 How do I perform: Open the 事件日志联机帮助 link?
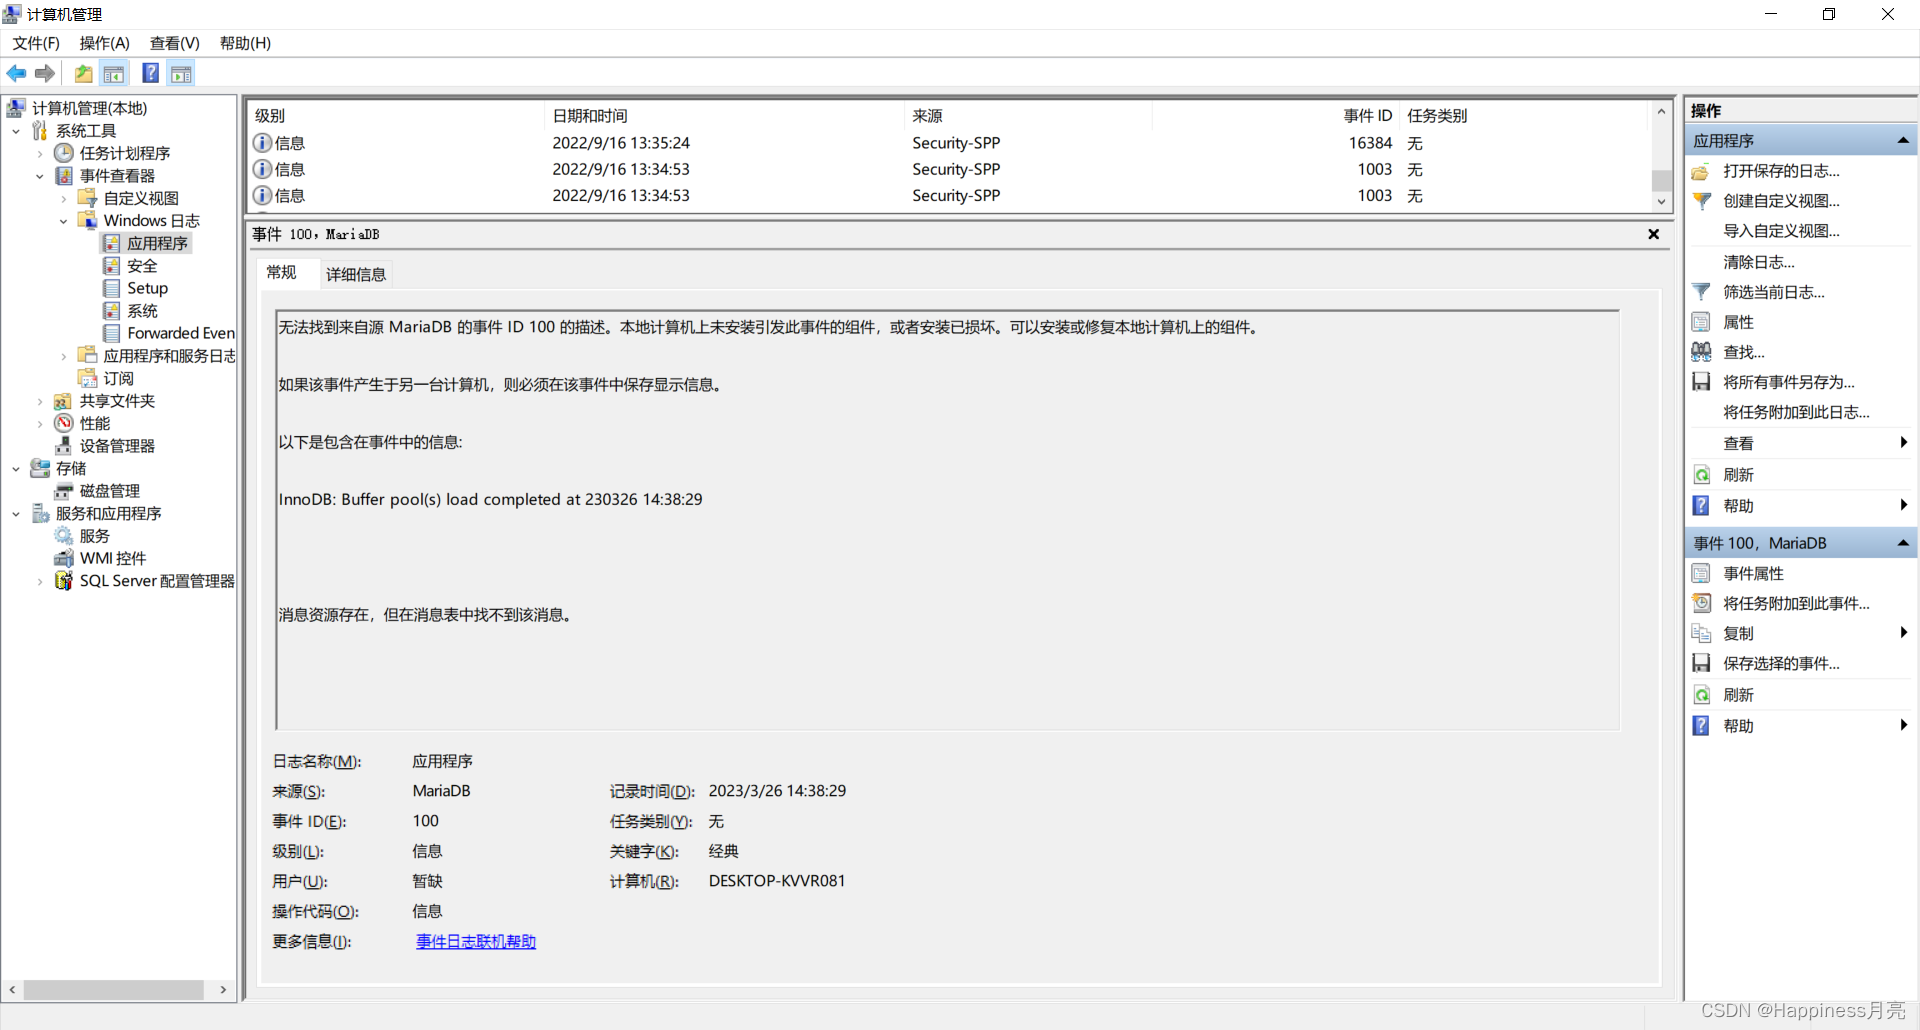click(x=475, y=941)
